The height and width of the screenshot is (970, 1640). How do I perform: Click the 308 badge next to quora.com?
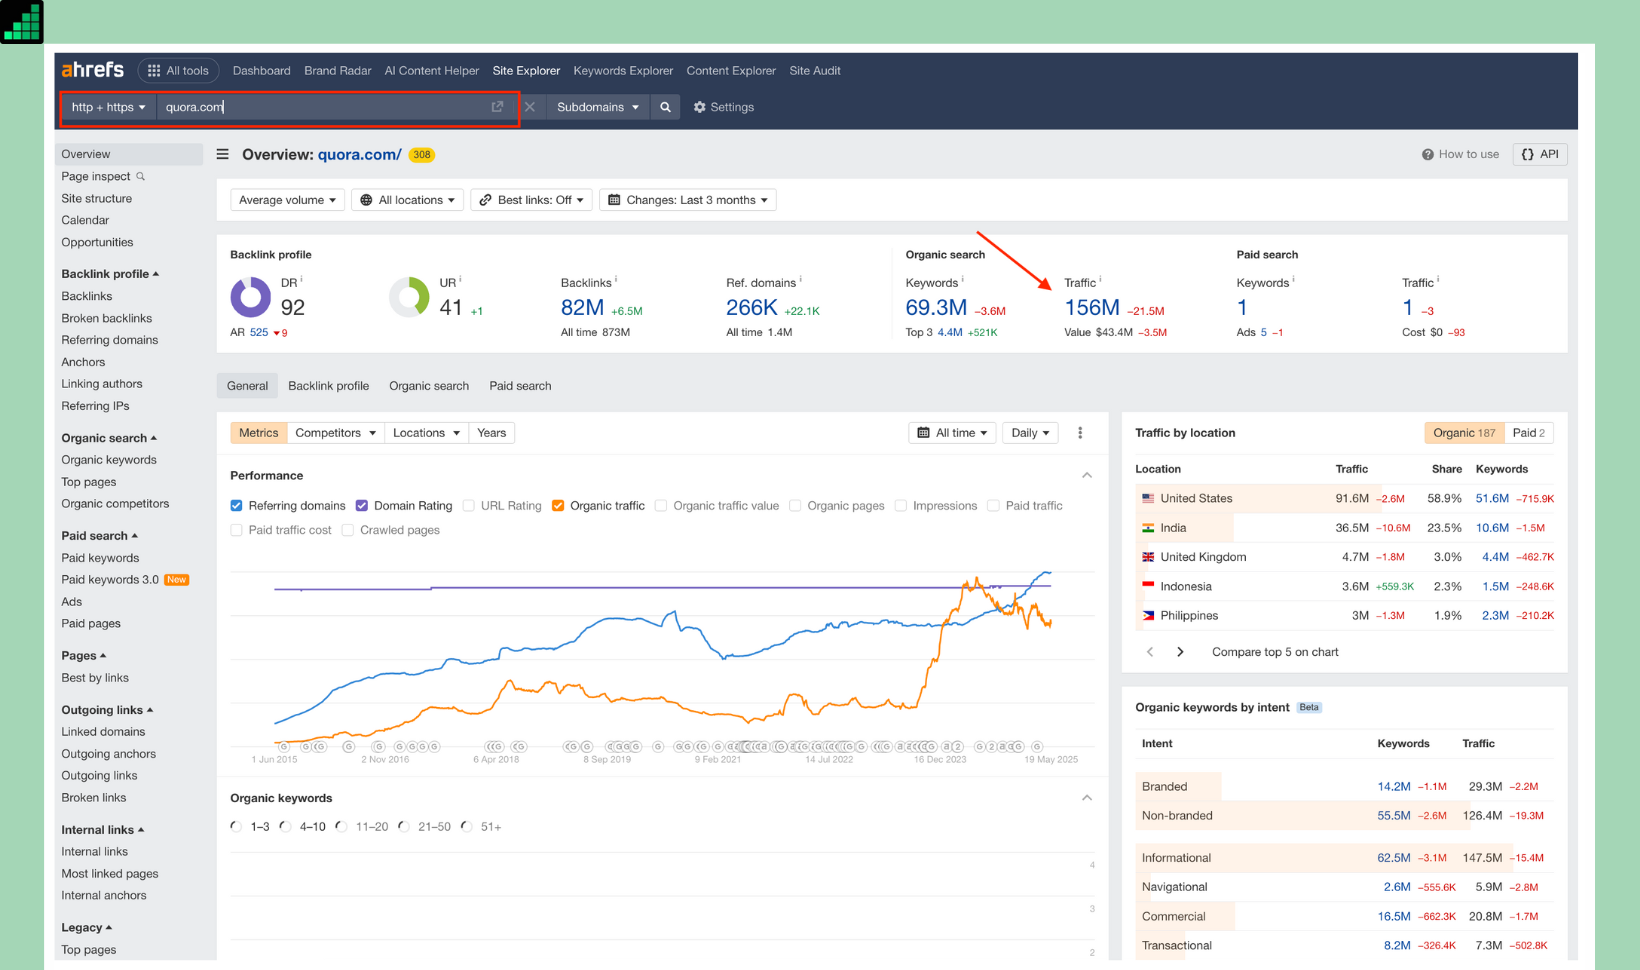coord(422,155)
